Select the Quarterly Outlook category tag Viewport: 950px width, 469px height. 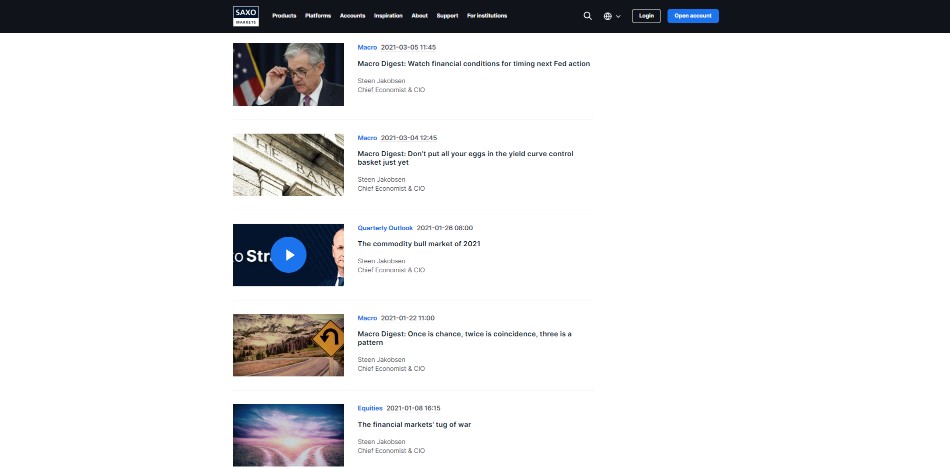pos(384,228)
